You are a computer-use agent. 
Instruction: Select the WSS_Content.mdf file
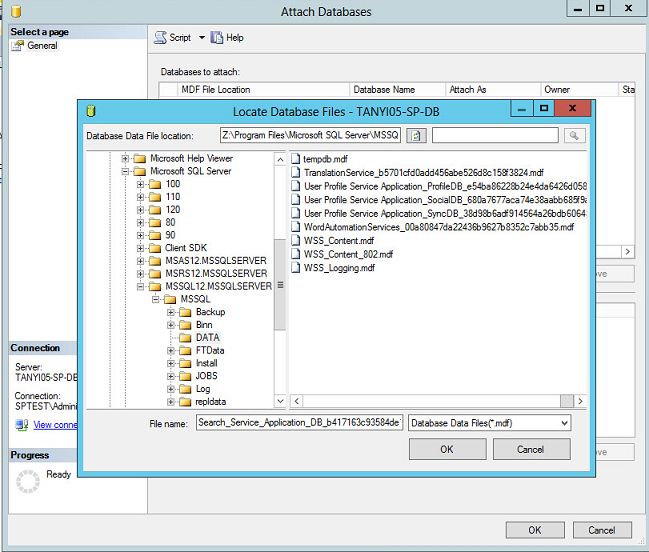339,240
